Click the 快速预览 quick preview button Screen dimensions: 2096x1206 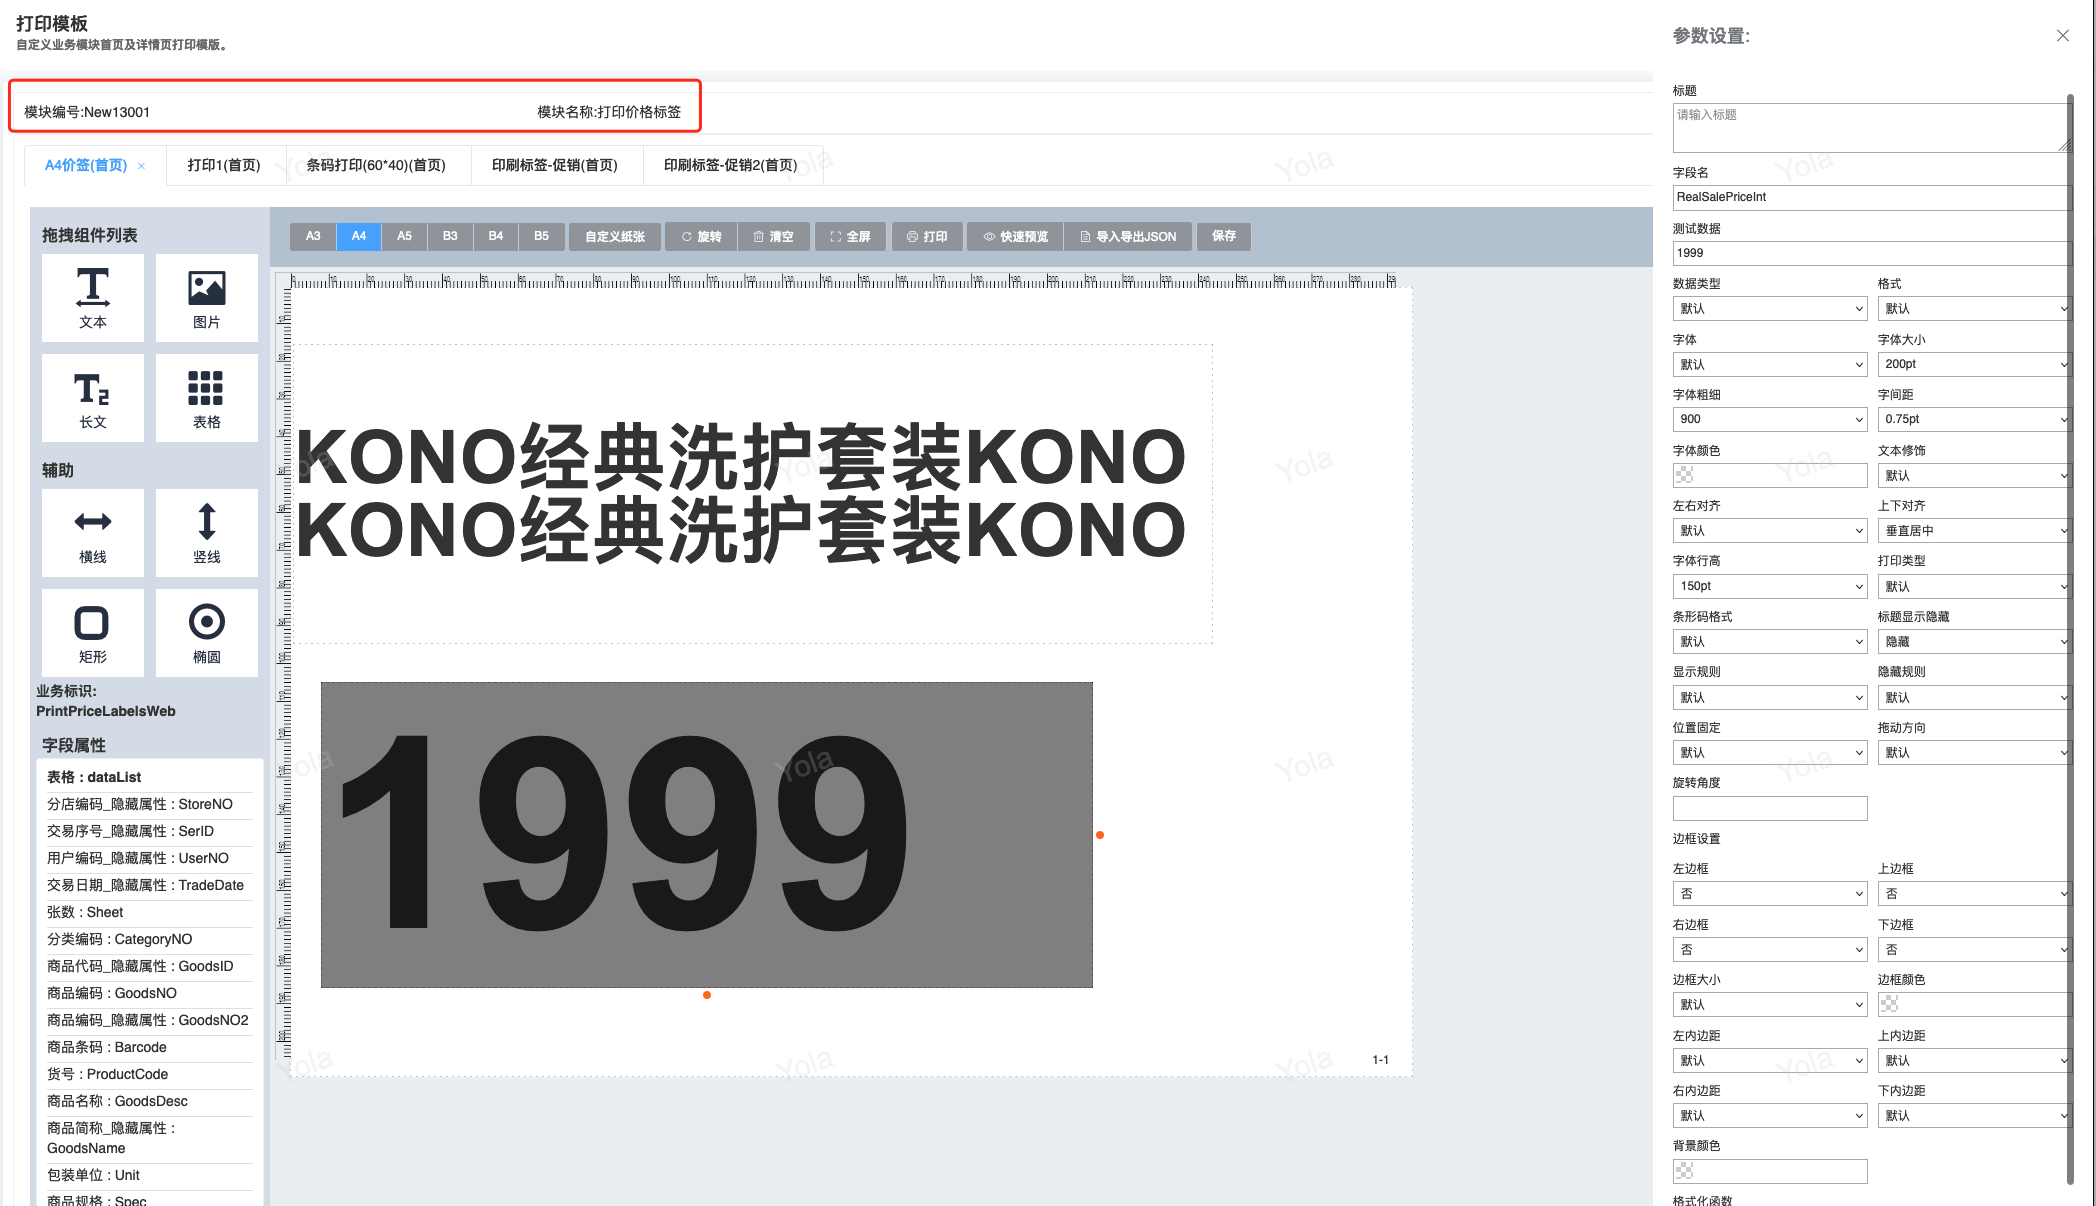click(x=1016, y=236)
